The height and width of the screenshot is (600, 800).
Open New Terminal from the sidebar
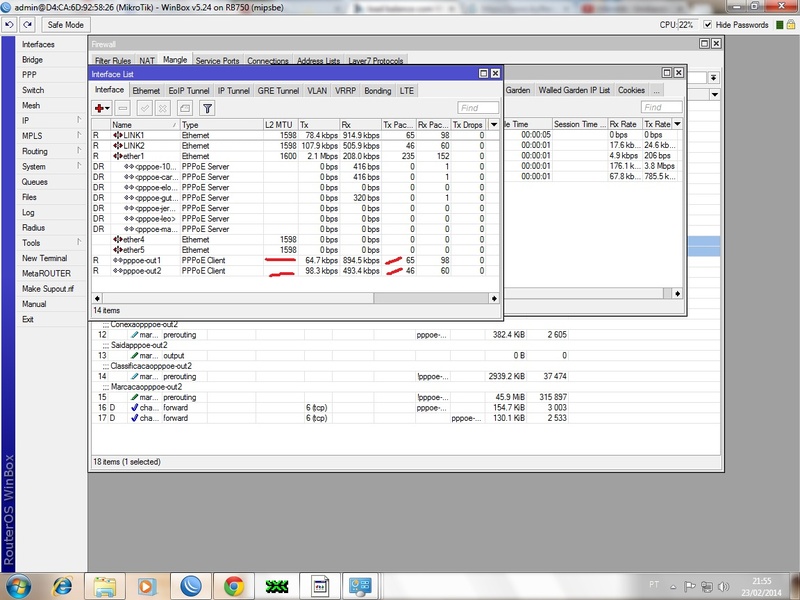click(45, 258)
